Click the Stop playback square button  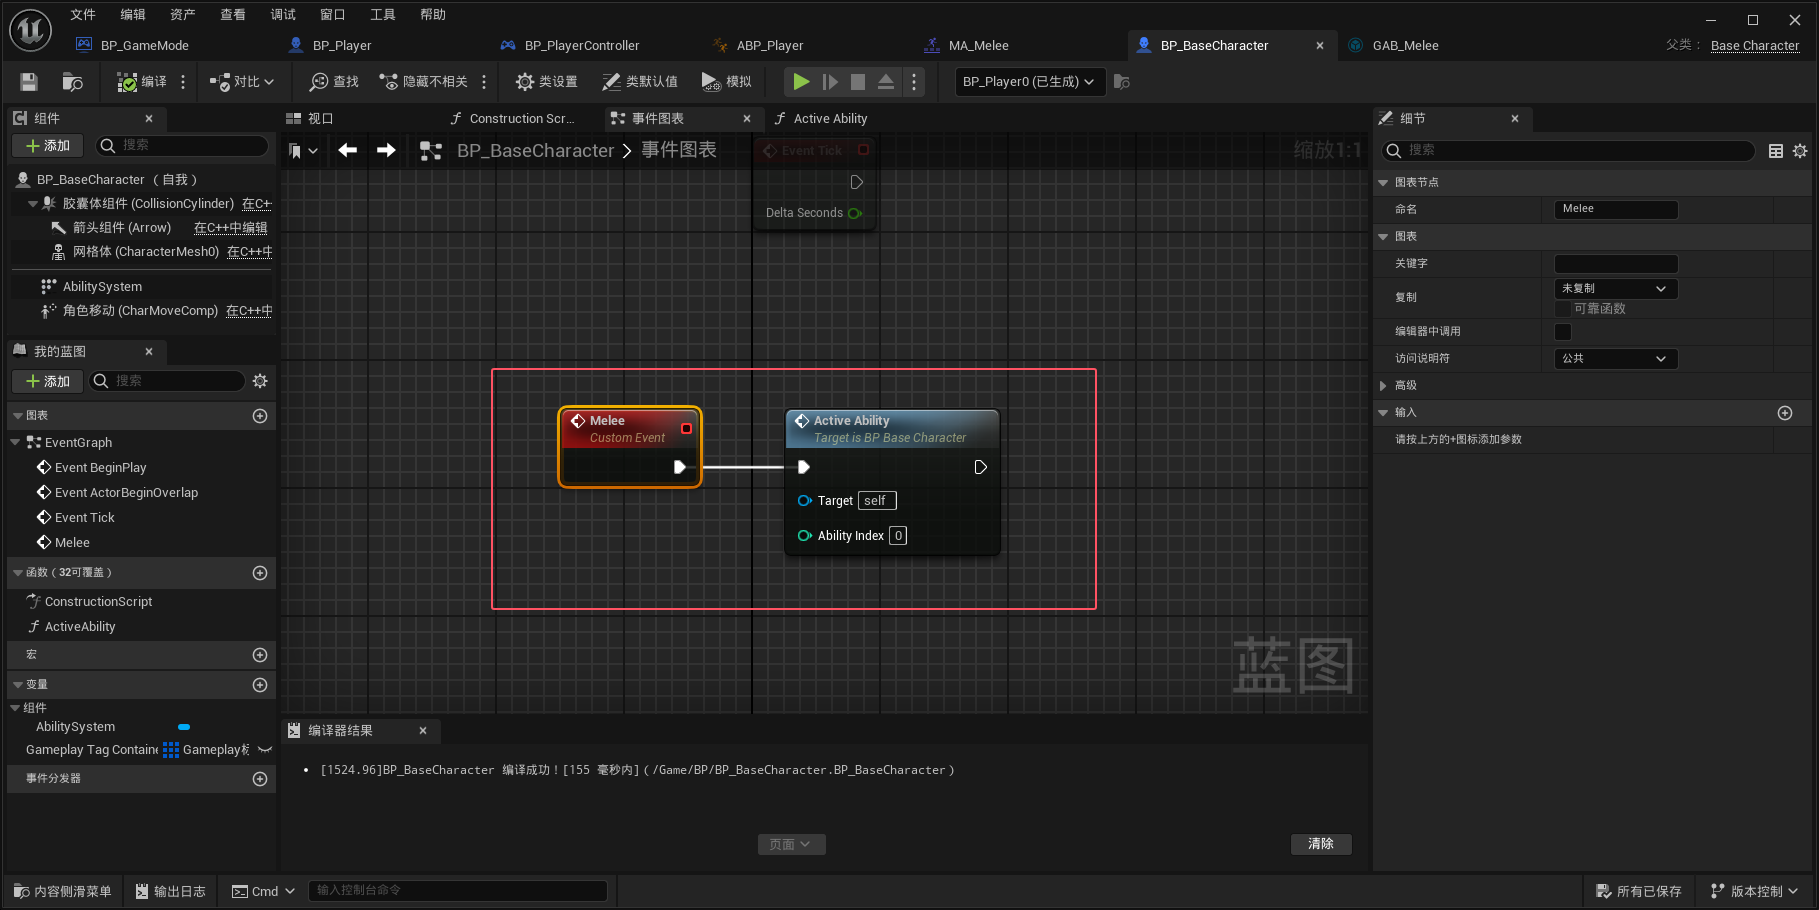858,82
